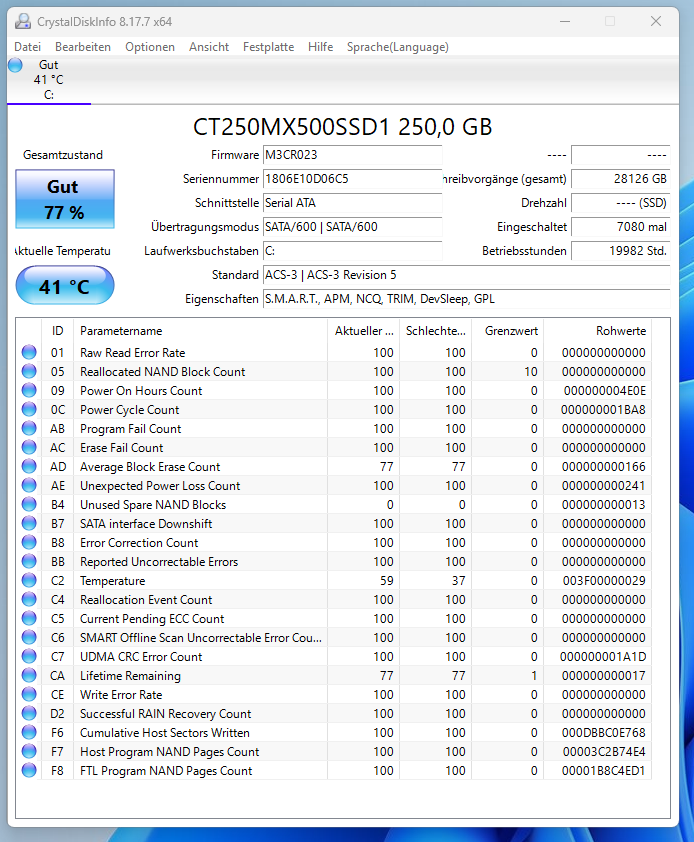This screenshot has width=694, height=842.
Task: Click raw value 000000004E0E
Action: [x=605, y=390]
